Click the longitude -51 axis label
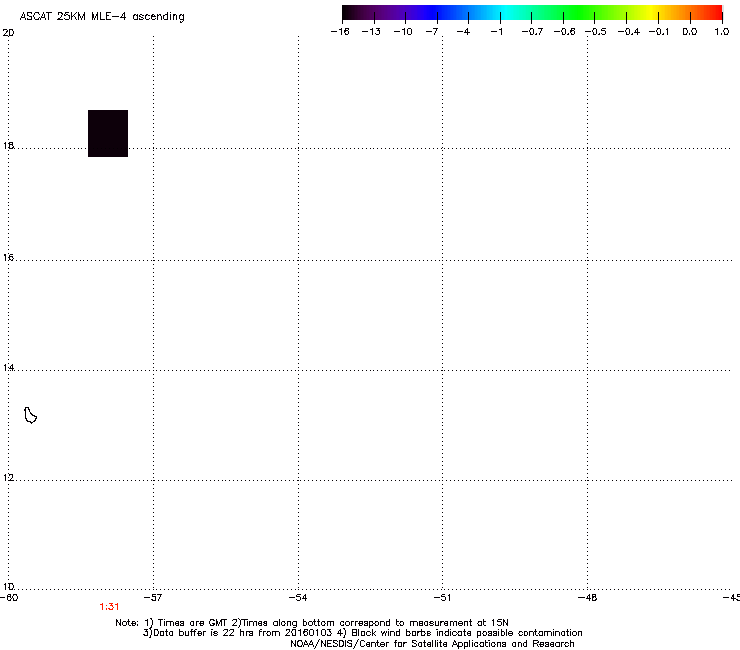 442,598
